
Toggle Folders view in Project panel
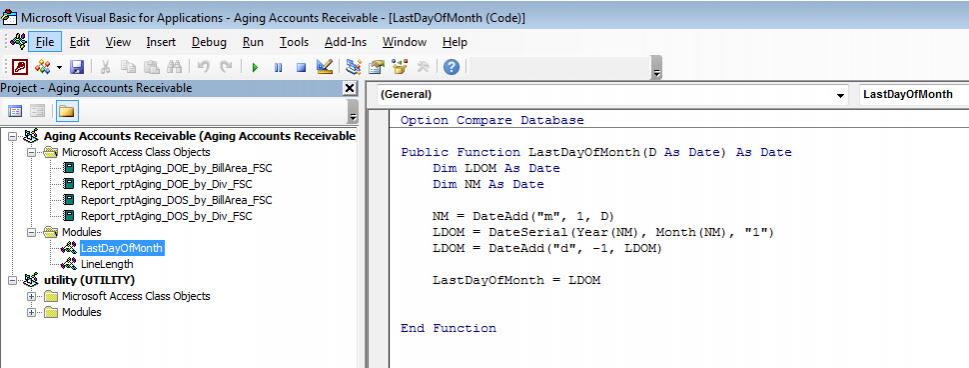pyautogui.click(x=66, y=111)
